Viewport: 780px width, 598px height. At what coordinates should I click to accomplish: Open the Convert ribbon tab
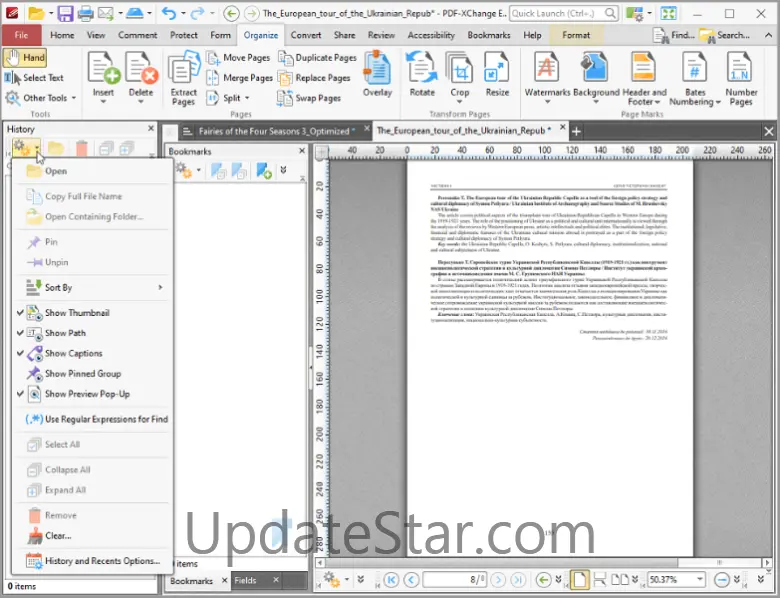[306, 35]
